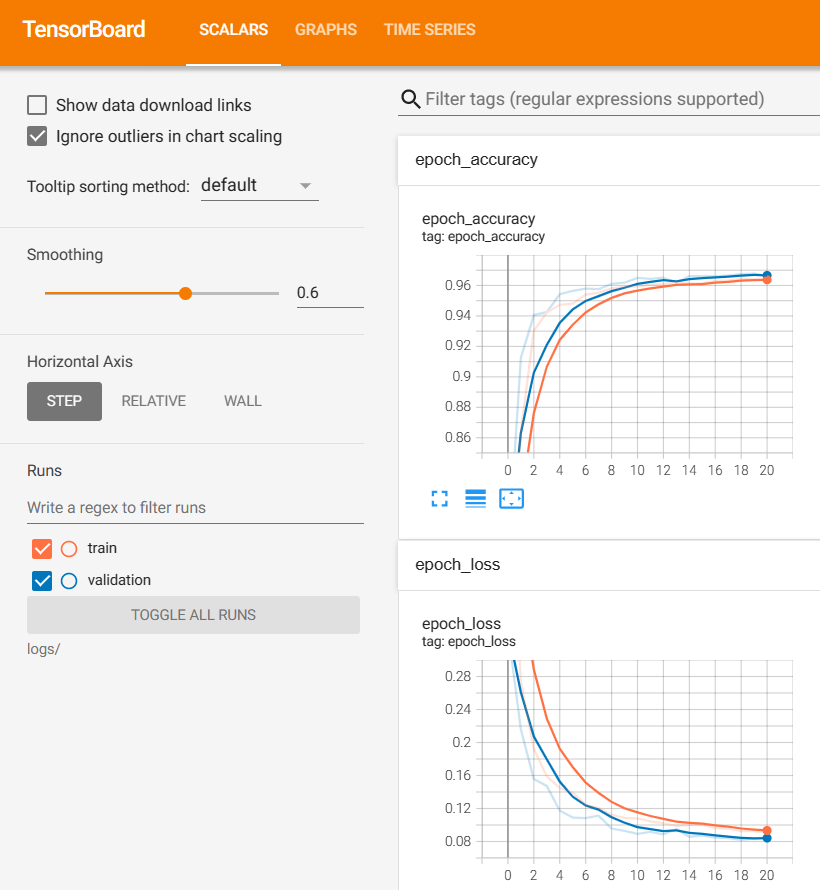Click the search magnifier icon beside Filter tags

pos(410,99)
